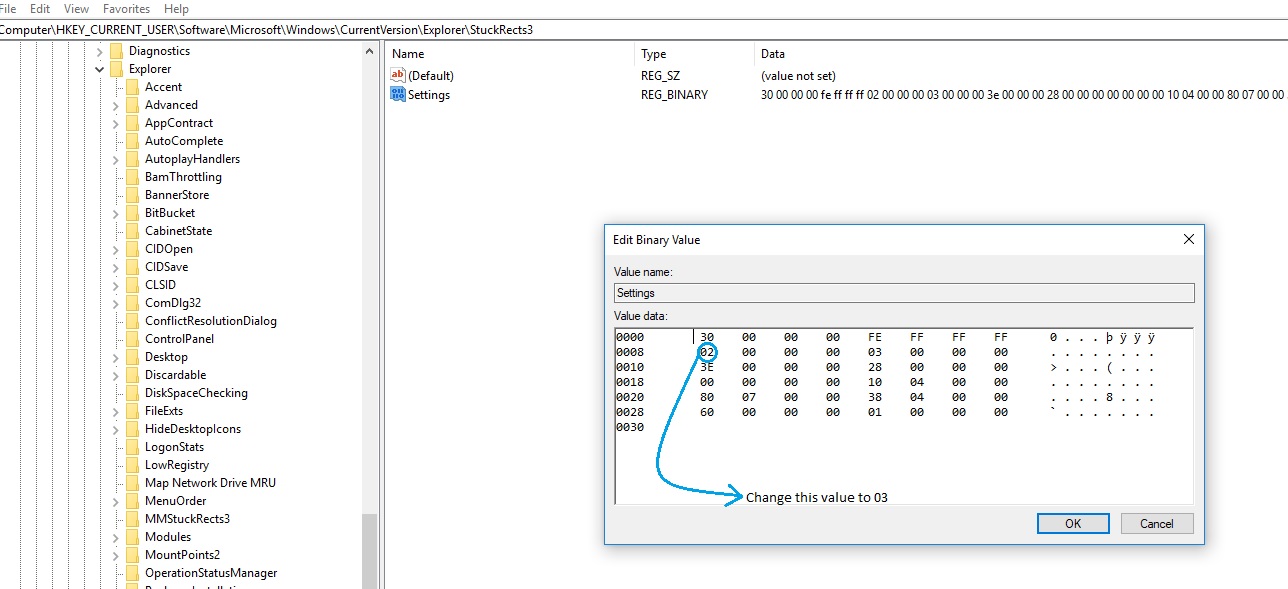Click the registry path address bar
This screenshot has width=1288, height=589.
click(644, 30)
